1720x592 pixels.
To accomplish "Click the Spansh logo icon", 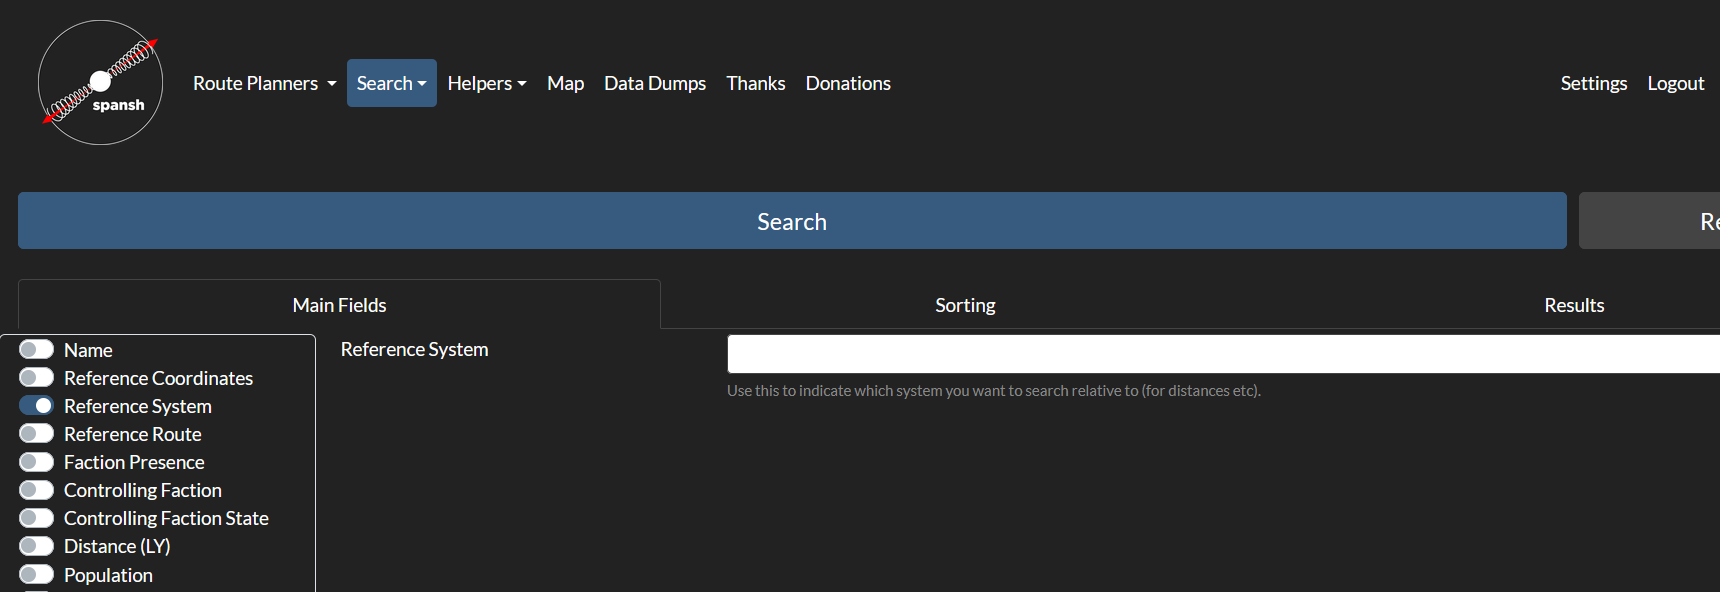I will pyautogui.click(x=100, y=83).
